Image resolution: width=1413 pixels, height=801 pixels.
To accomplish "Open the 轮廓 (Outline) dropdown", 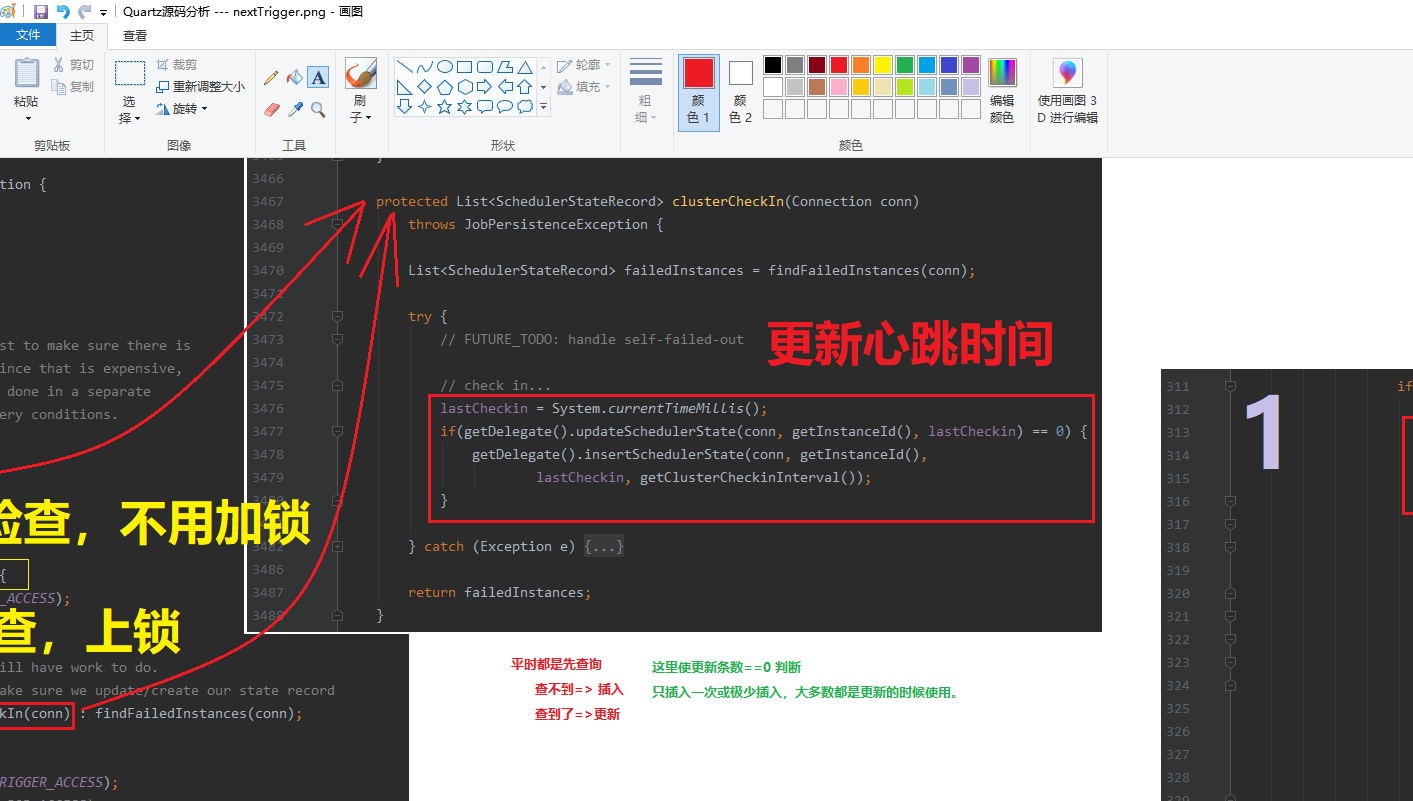I will (x=584, y=65).
